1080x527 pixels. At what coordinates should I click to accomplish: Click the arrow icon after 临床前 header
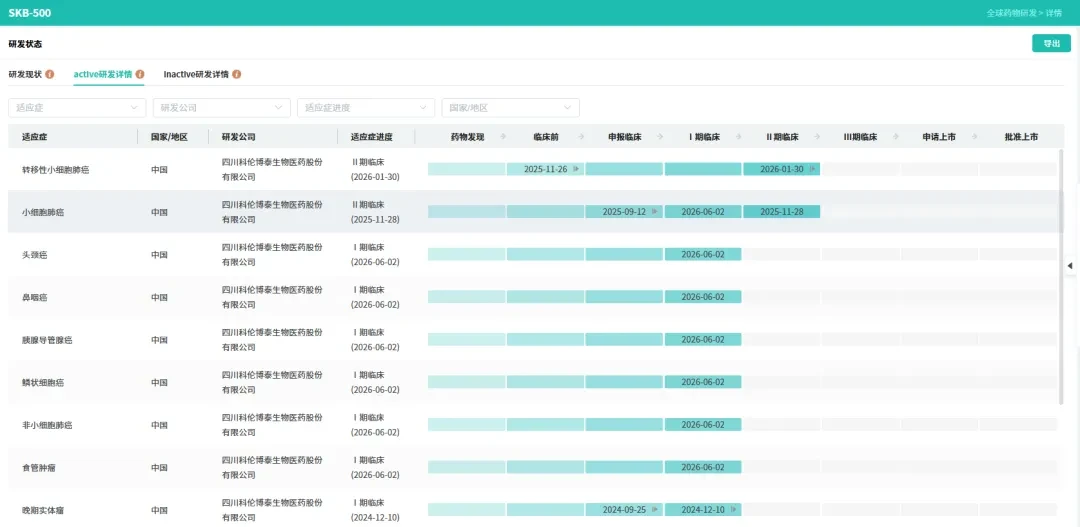click(581, 137)
